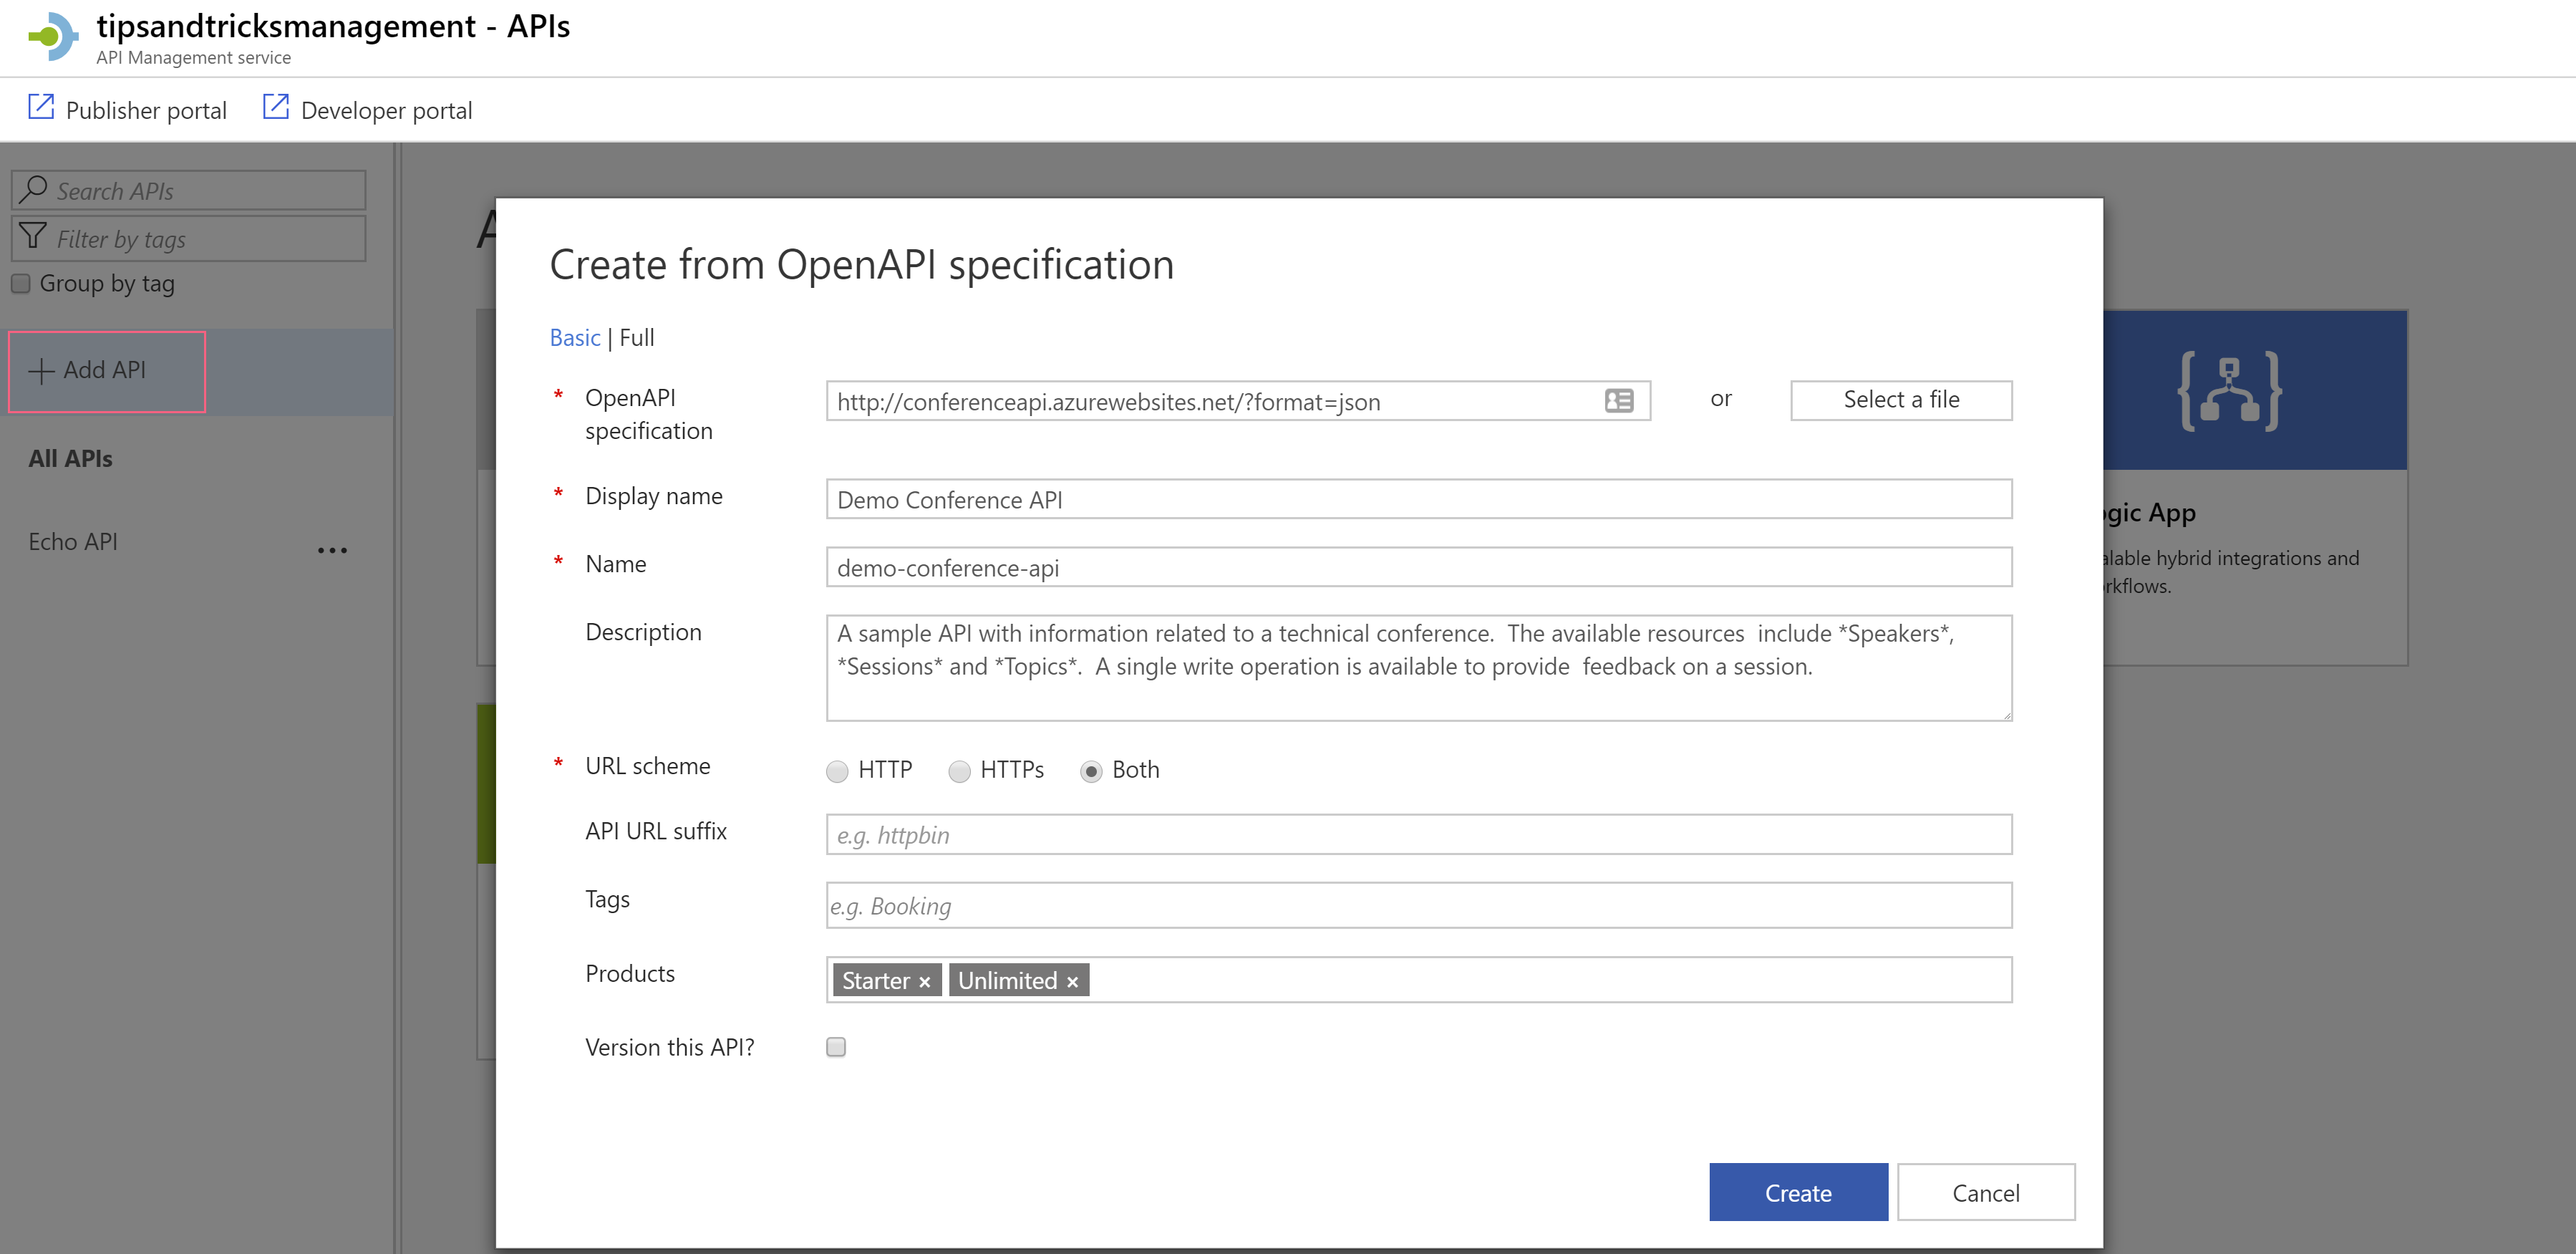The width and height of the screenshot is (2576, 1254).
Task: Open Echo API in the API list
Action: (73, 542)
